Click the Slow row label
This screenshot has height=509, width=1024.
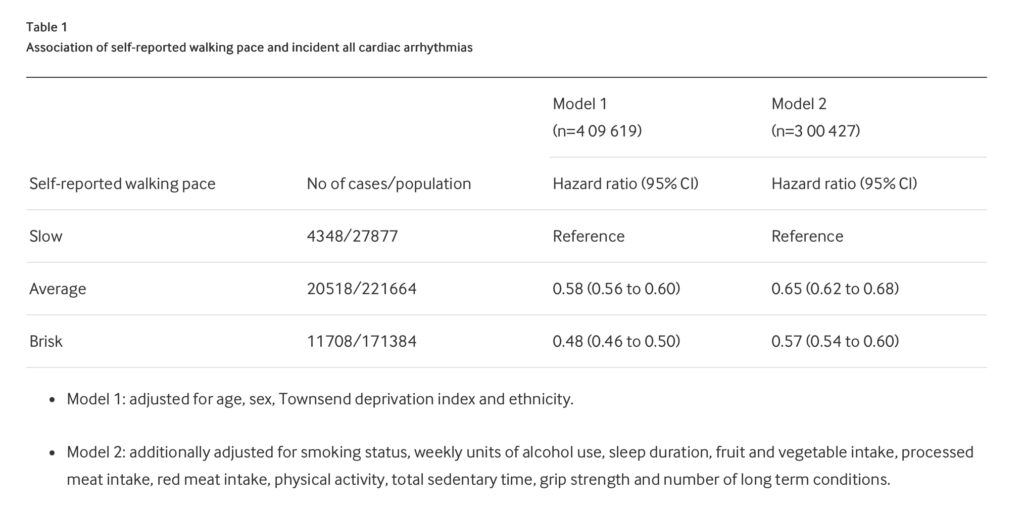[46, 236]
